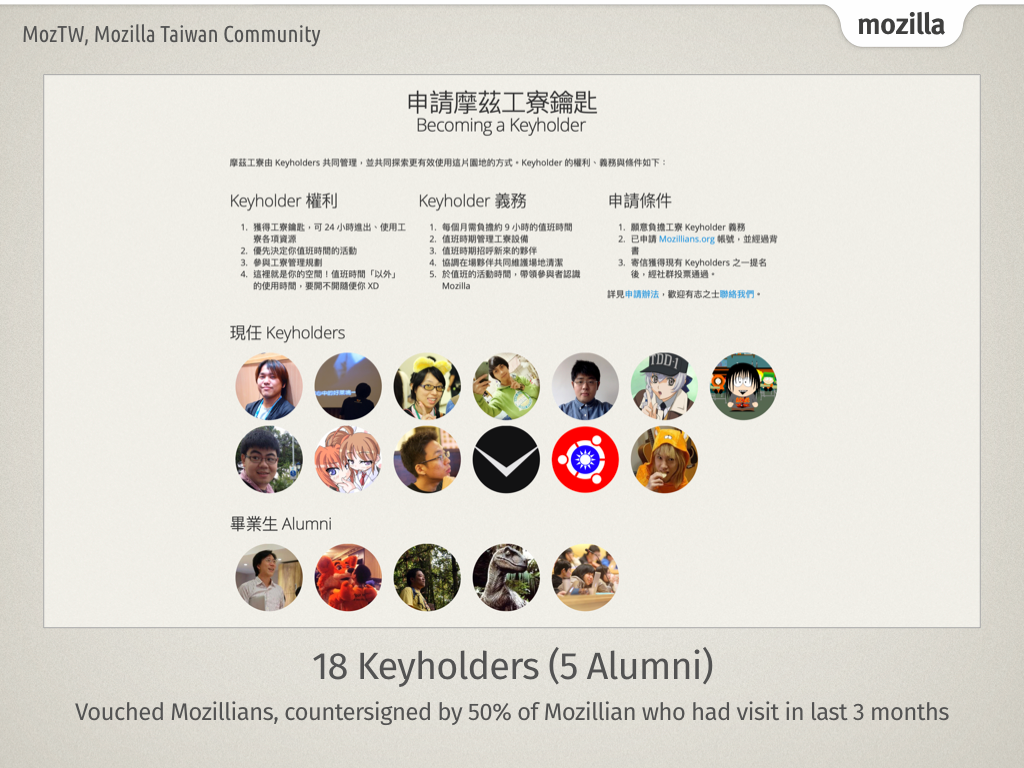Click the Becoming a Keyholder heading
The height and width of the screenshot is (768, 1024).
coord(501,125)
